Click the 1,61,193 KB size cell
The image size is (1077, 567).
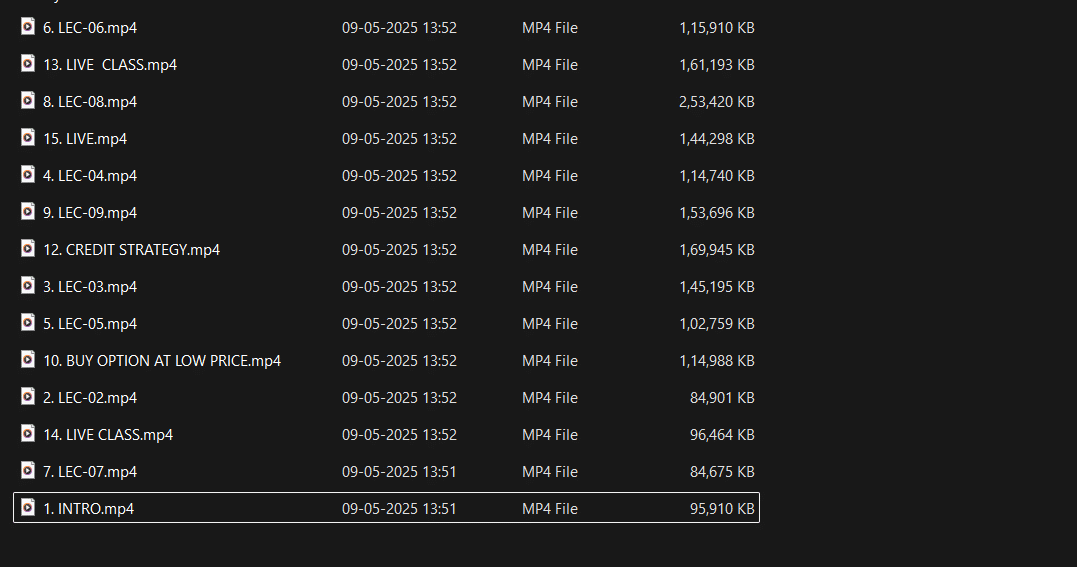click(x=716, y=65)
